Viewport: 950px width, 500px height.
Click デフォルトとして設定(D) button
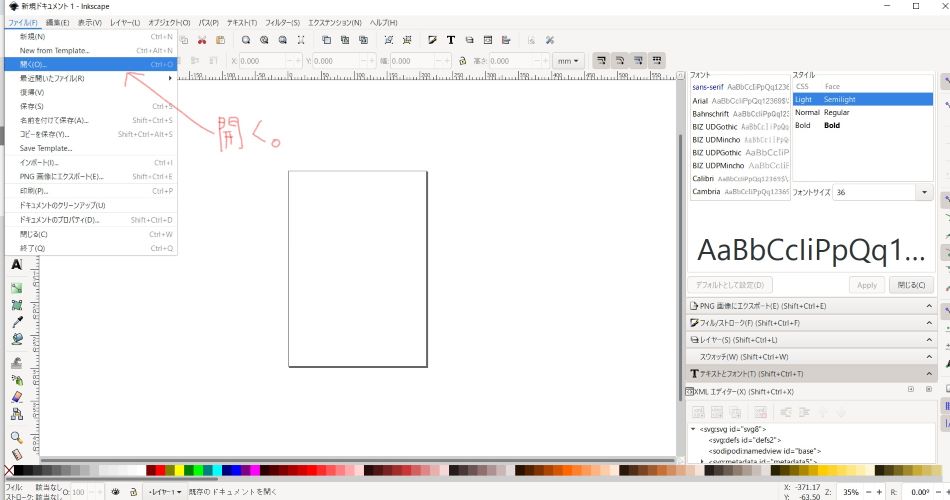pyautogui.click(x=729, y=285)
